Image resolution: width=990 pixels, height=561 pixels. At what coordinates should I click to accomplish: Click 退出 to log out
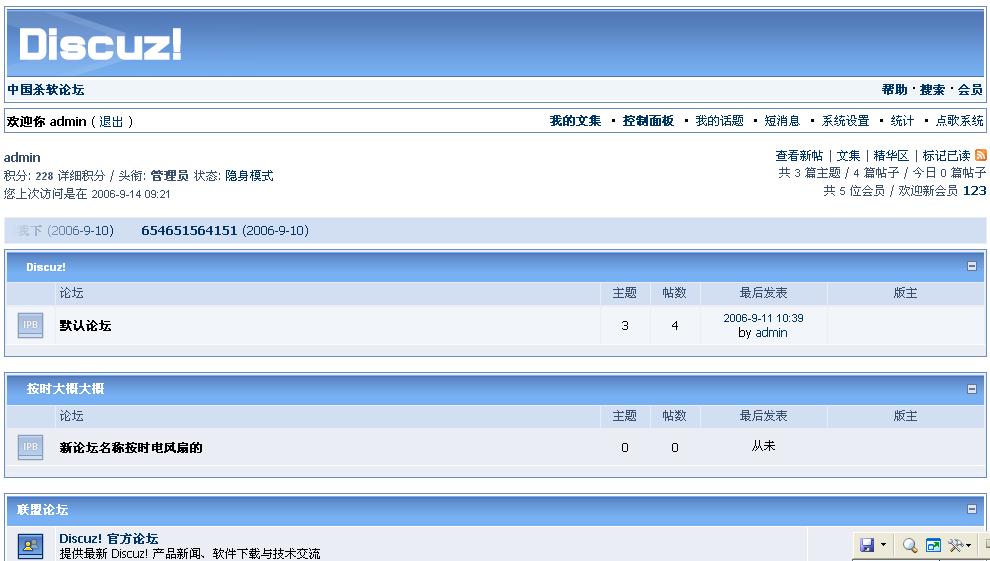[111, 121]
